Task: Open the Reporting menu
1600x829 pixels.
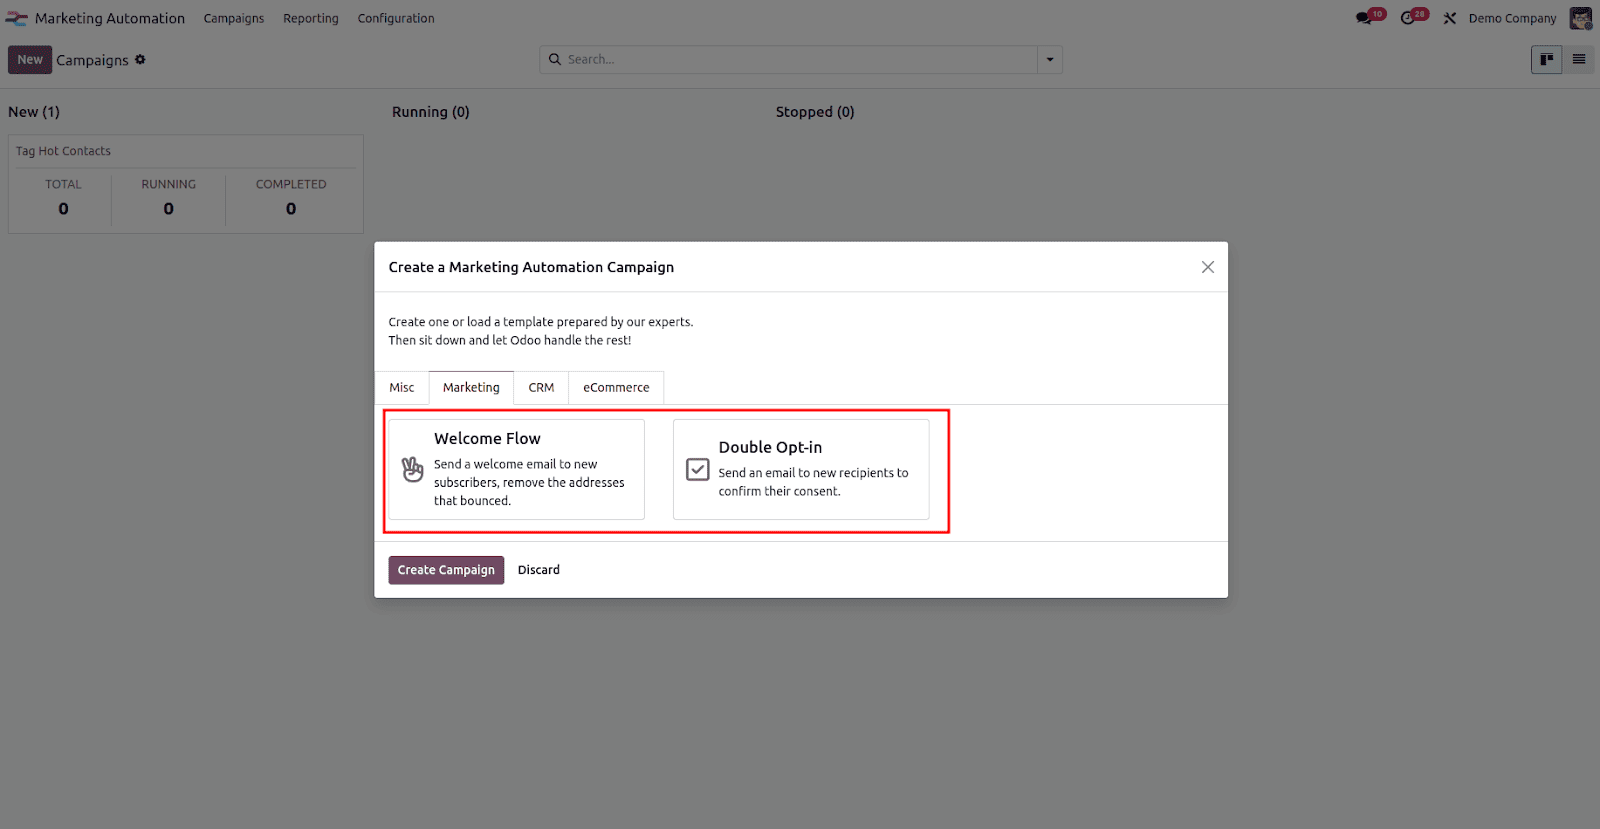Action: click(x=310, y=18)
